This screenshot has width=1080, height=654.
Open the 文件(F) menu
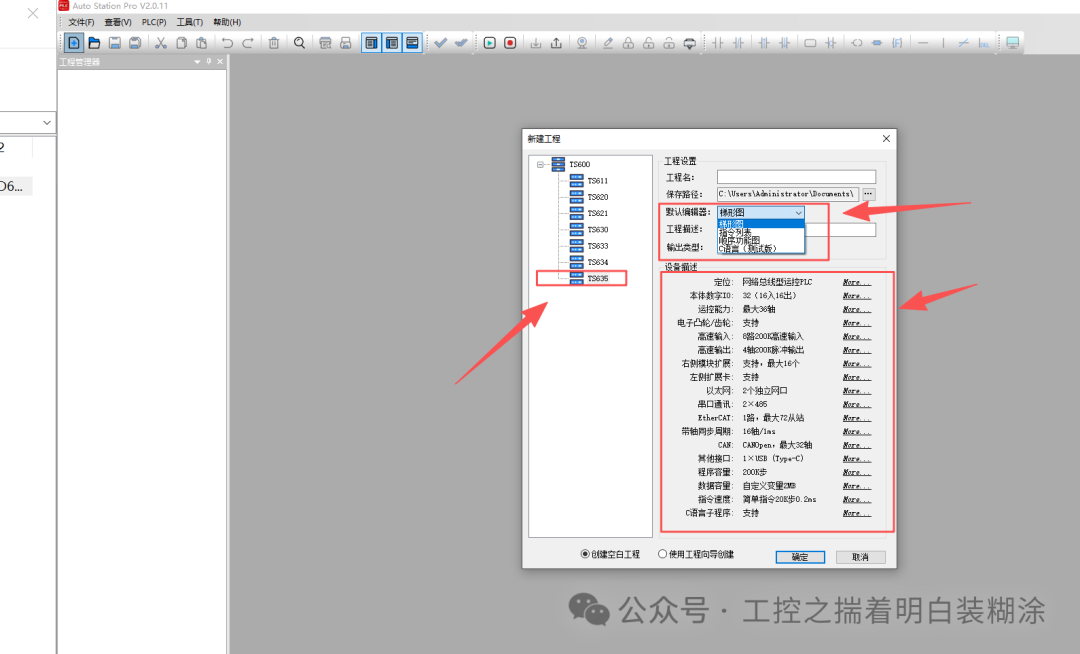pos(81,23)
